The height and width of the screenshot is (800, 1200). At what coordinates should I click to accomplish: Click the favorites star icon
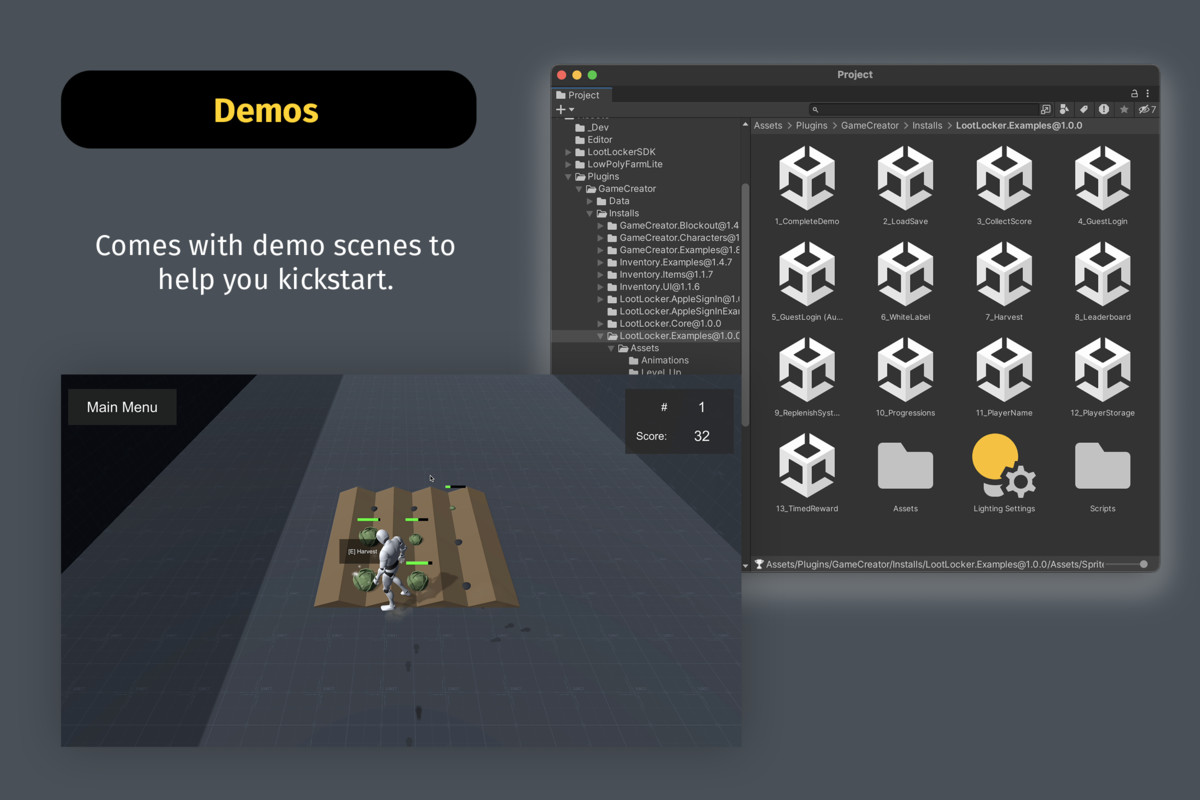pyautogui.click(x=1124, y=109)
